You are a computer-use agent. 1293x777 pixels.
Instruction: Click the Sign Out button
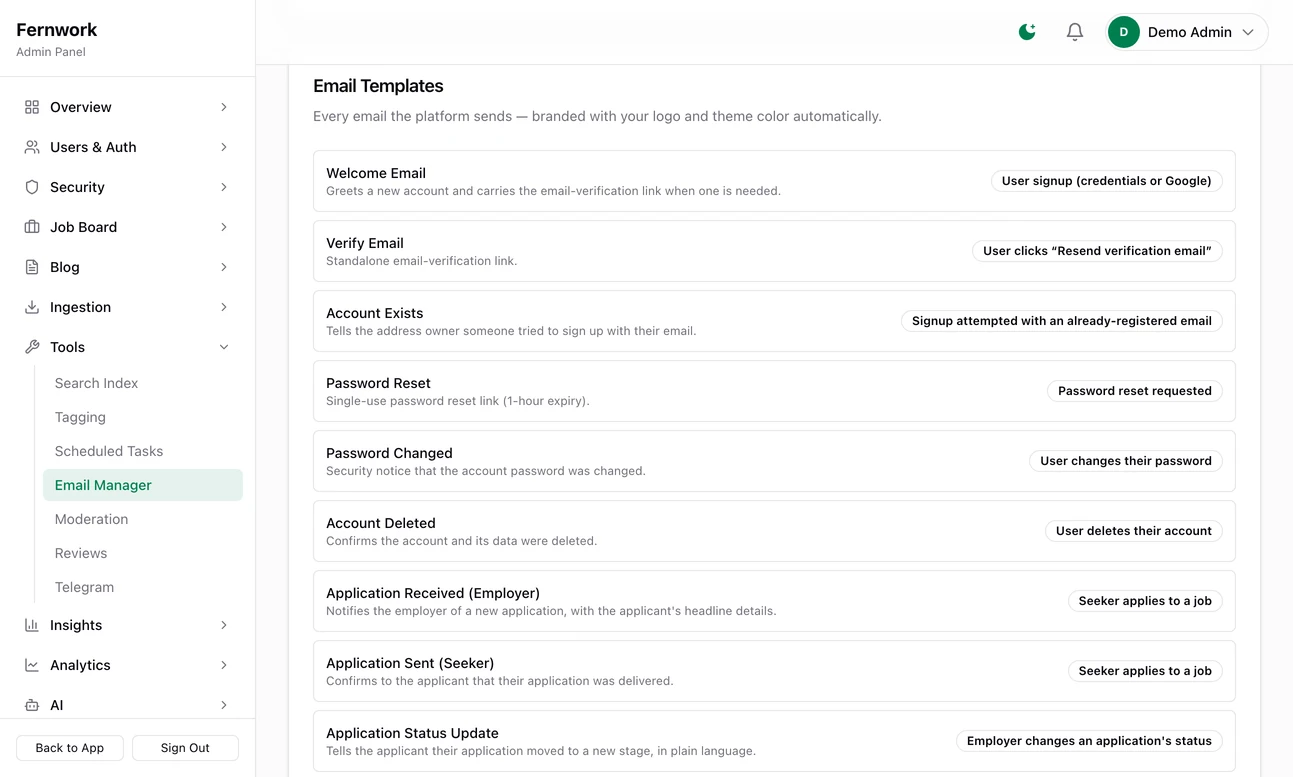point(185,748)
